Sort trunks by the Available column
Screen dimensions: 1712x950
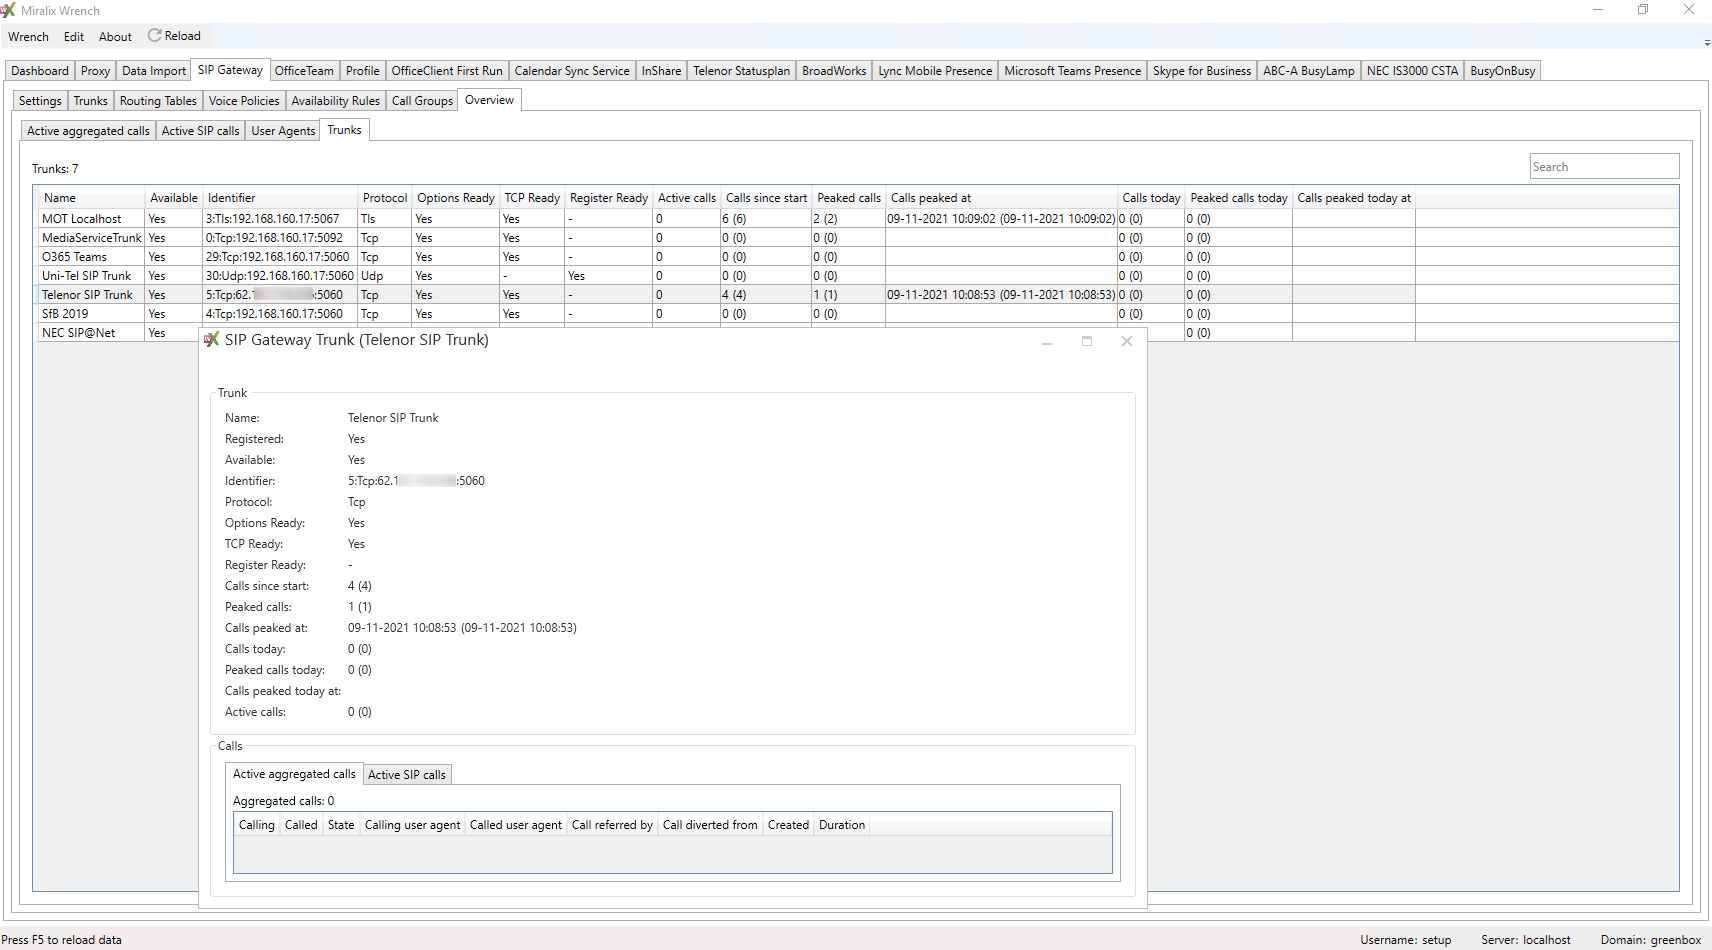pyautogui.click(x=174, y=198)
